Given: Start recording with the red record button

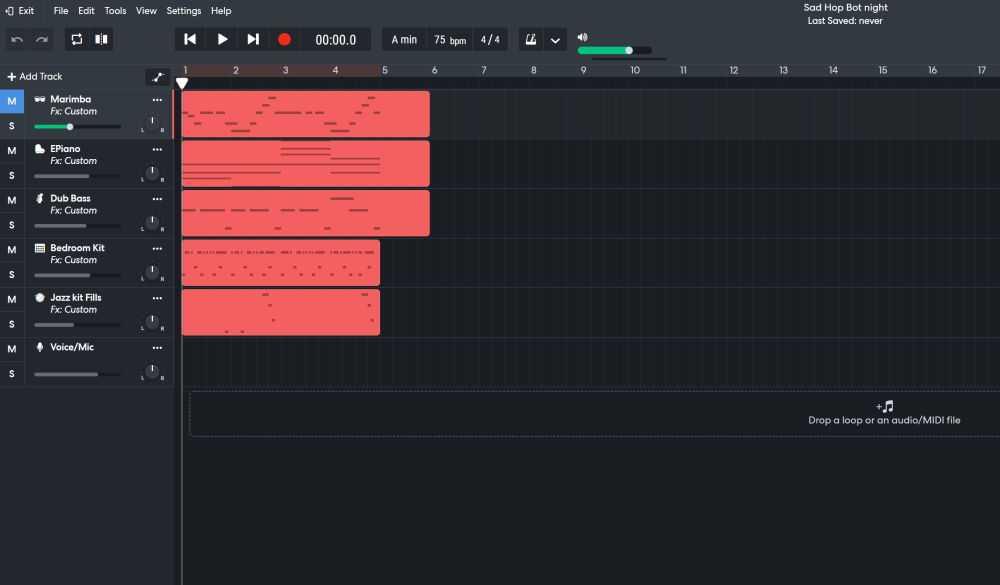Looking at the screenshot, I should tap(284, 40).
